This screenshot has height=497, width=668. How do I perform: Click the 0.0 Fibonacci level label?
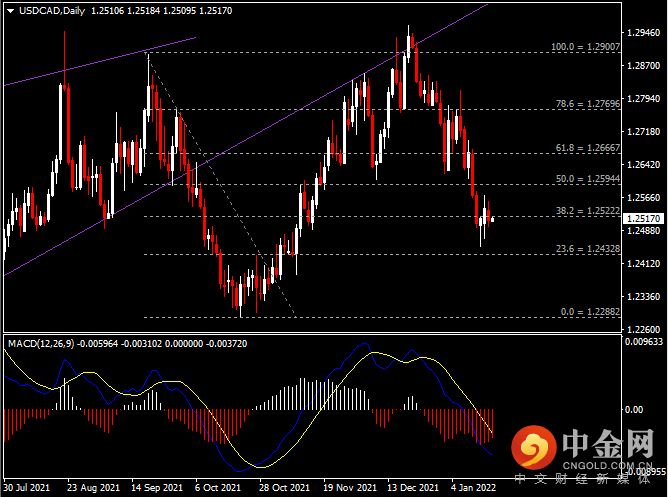[x=589, y=312]
